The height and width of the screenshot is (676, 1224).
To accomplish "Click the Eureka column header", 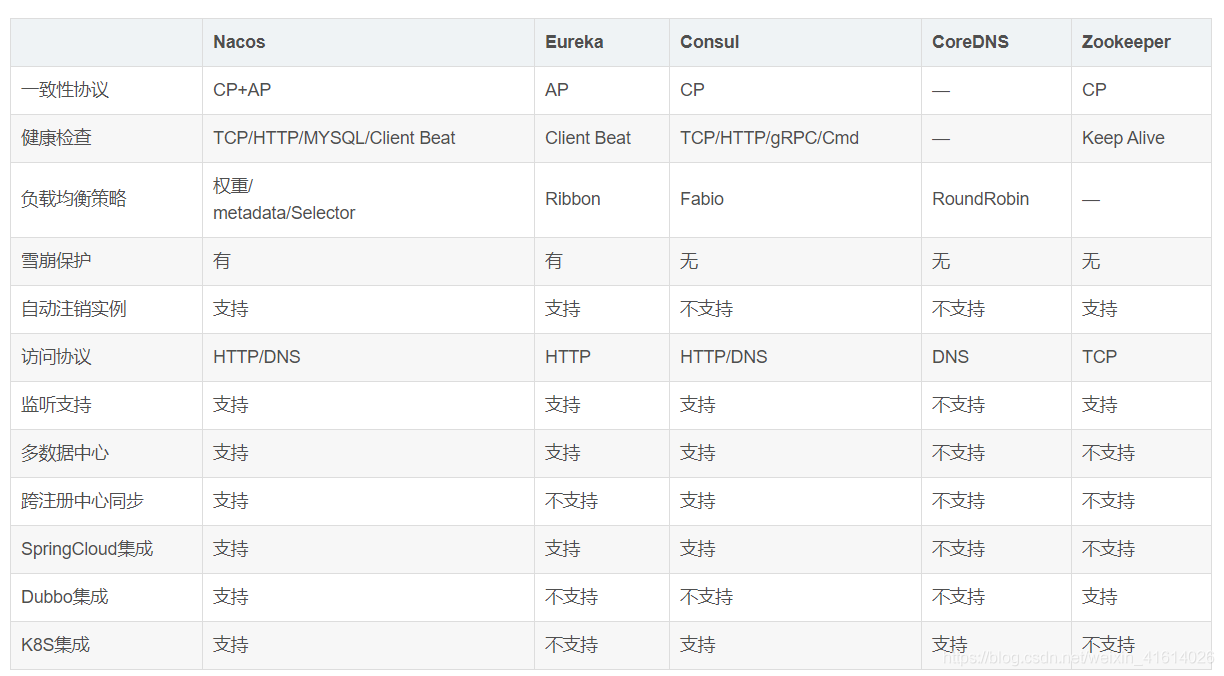I will (x=574, y=42).
